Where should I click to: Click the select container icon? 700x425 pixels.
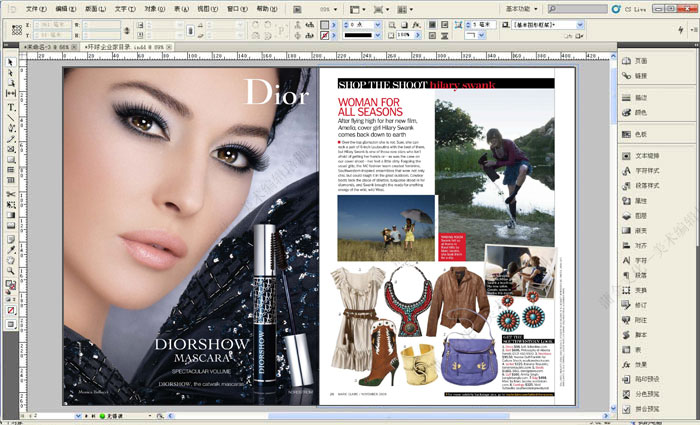(298, 25)
